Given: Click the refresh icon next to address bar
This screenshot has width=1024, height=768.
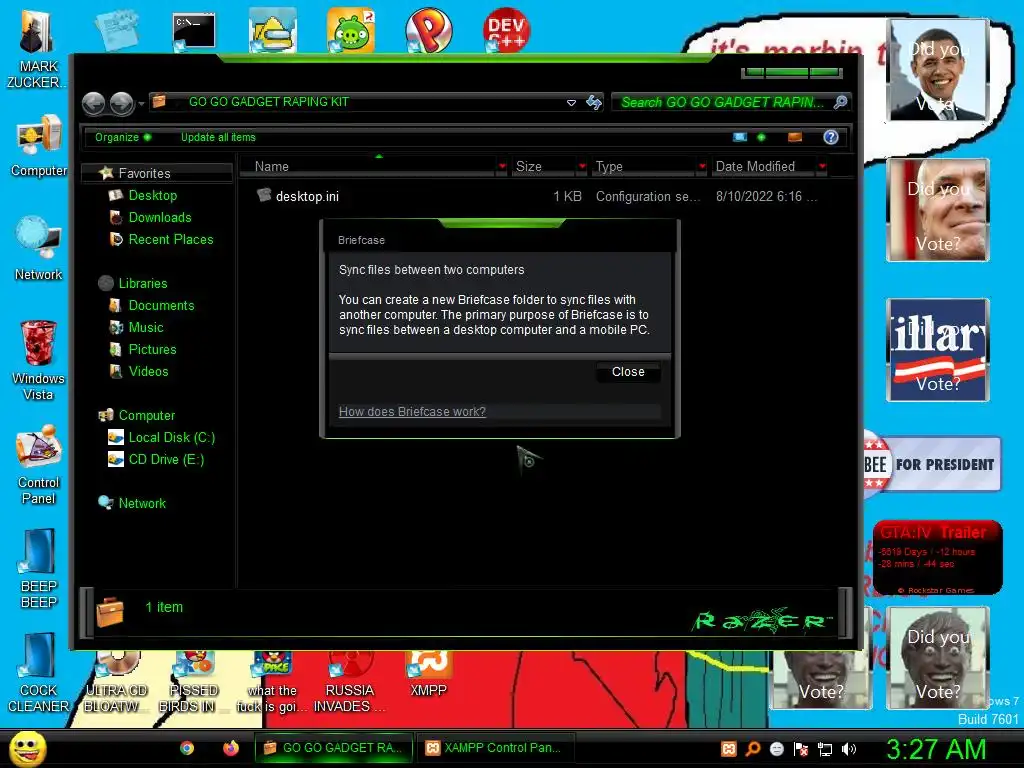Looking at the screenshot, I should coord(594,102).
